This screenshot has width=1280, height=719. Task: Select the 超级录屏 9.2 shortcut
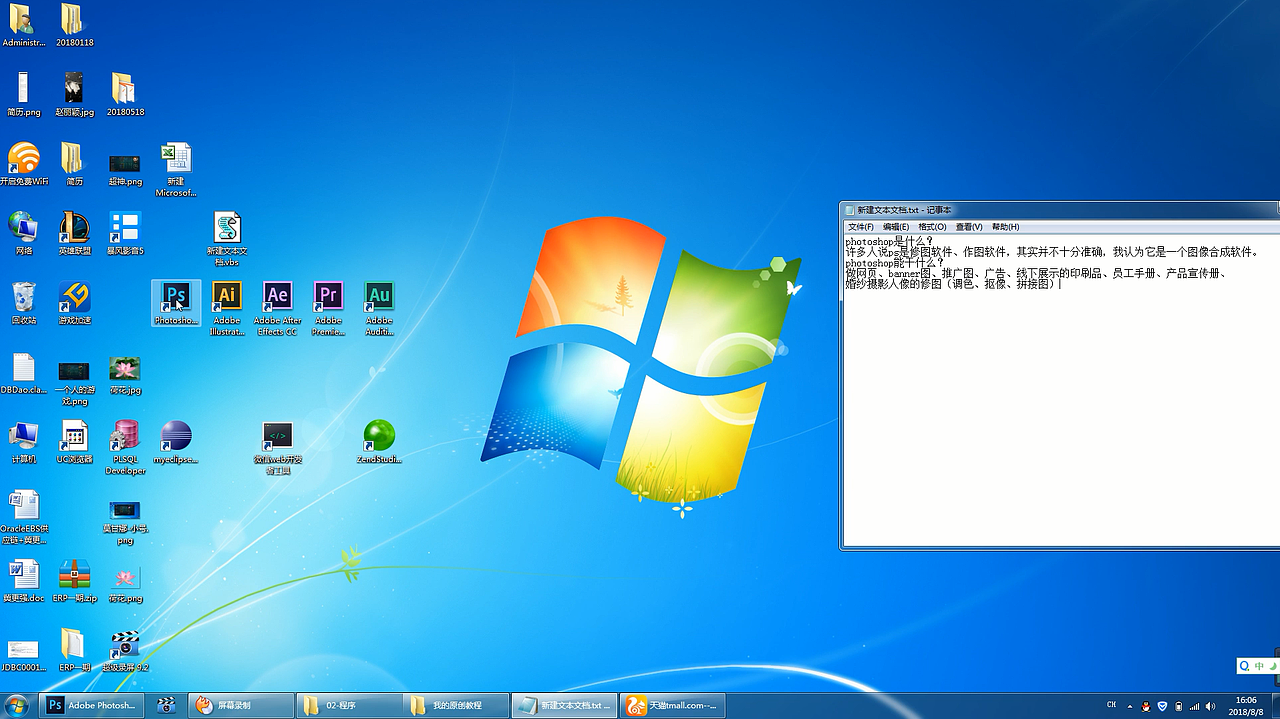click(x=125, y=650)
